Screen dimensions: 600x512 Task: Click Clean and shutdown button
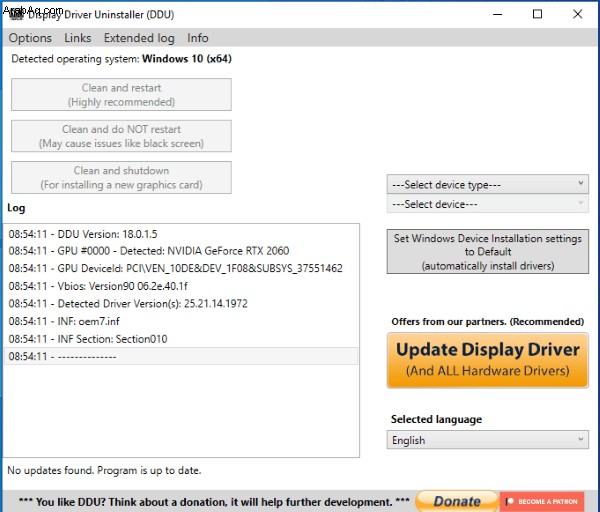(x=121, y=177)
